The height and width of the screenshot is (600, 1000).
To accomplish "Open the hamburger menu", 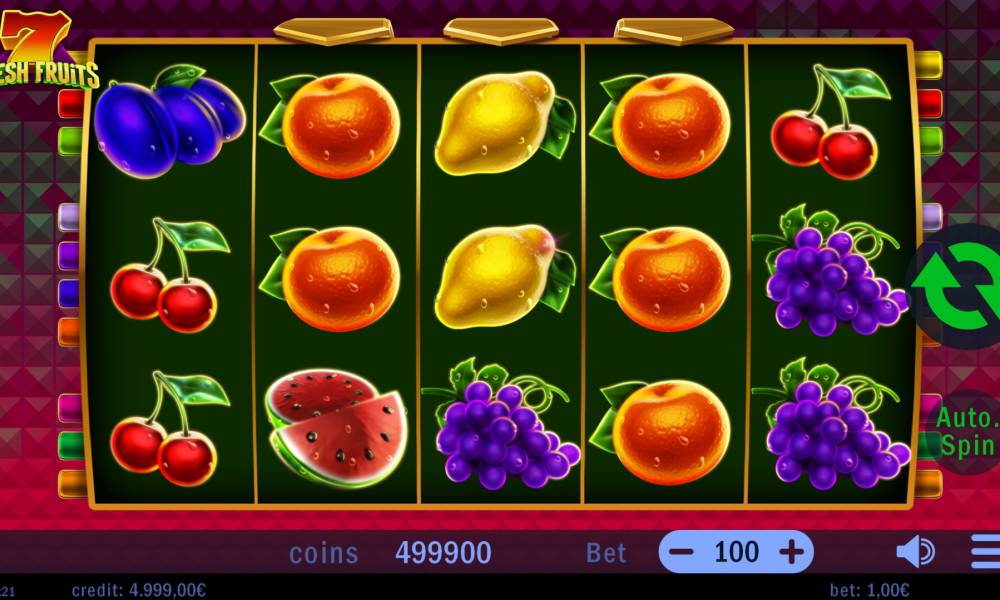I will click(x=986, y=552).
